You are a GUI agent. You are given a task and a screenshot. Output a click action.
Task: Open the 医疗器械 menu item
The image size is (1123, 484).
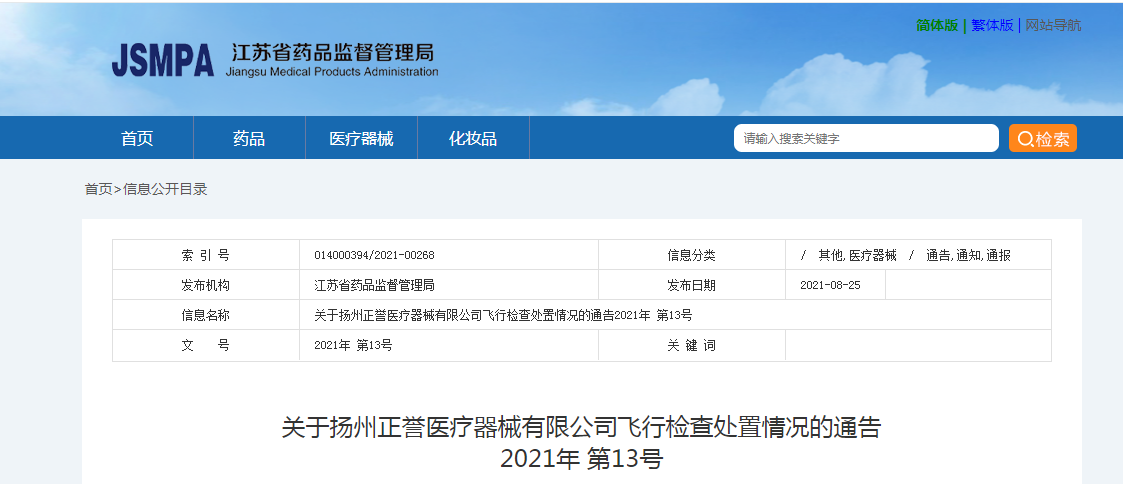click(x=361, y=138)
